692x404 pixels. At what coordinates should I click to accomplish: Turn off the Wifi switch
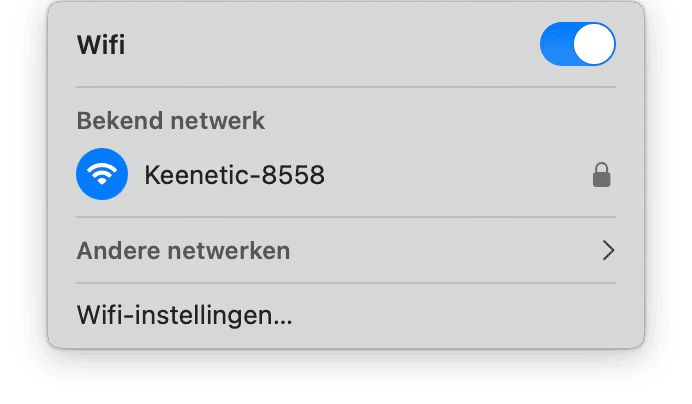(578, 44)
